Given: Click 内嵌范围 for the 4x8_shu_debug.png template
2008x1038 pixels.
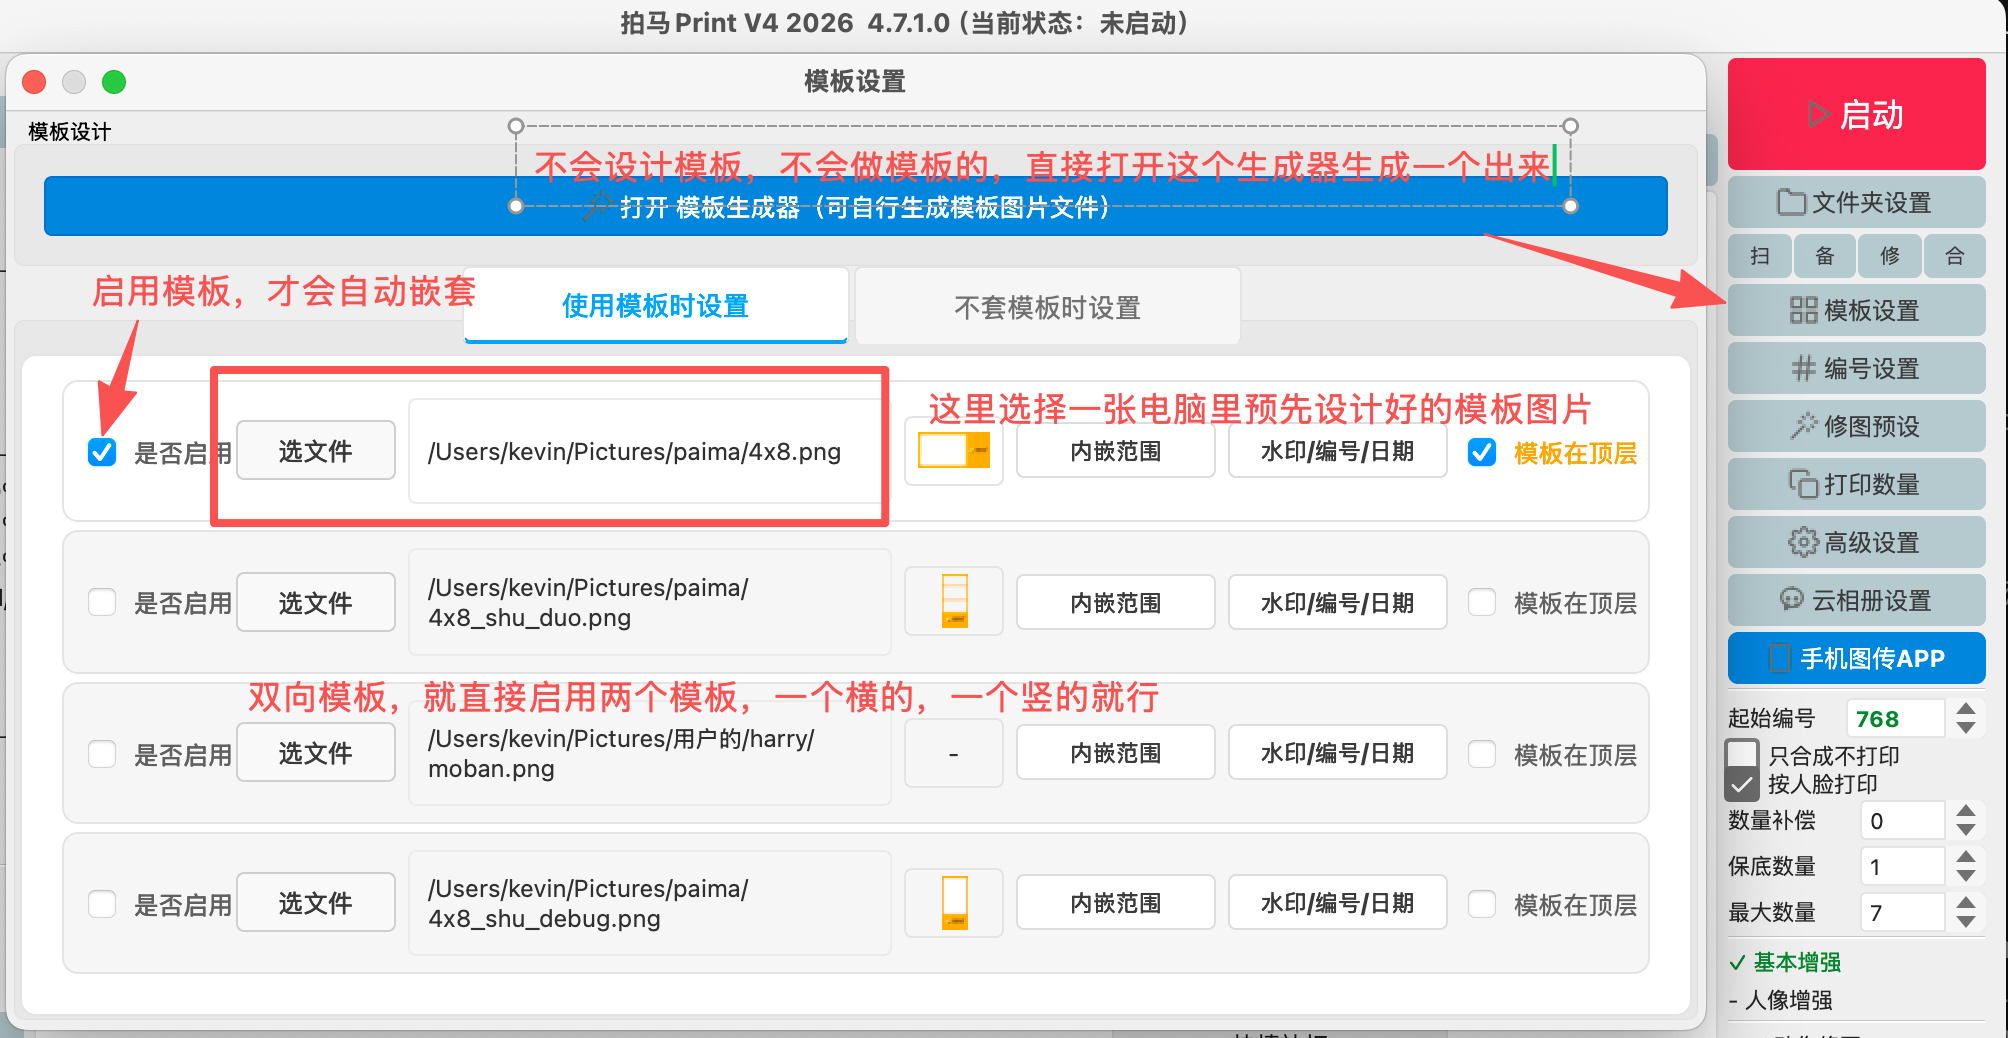Looking at the screenshot, I should point(1115,903).
